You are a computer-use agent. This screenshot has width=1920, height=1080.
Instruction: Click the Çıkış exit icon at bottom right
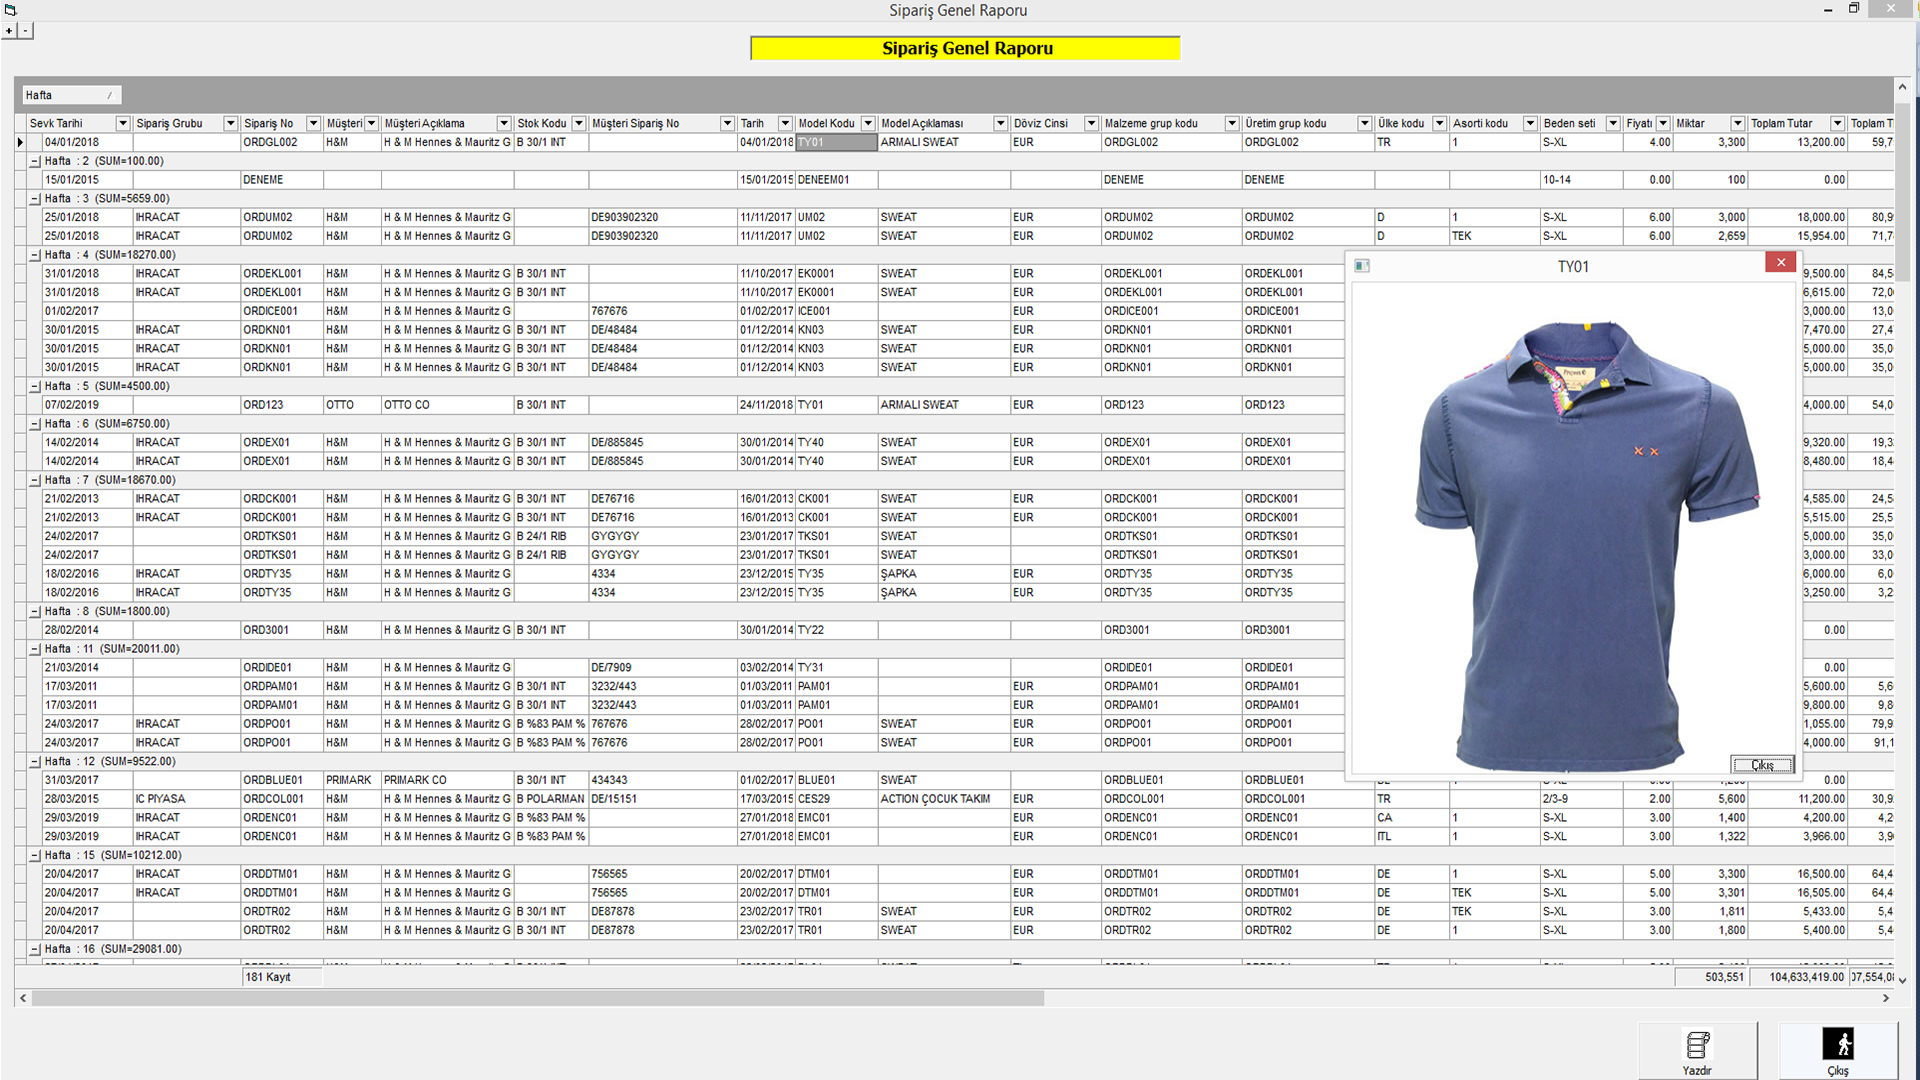[x=1838, y=1045]
